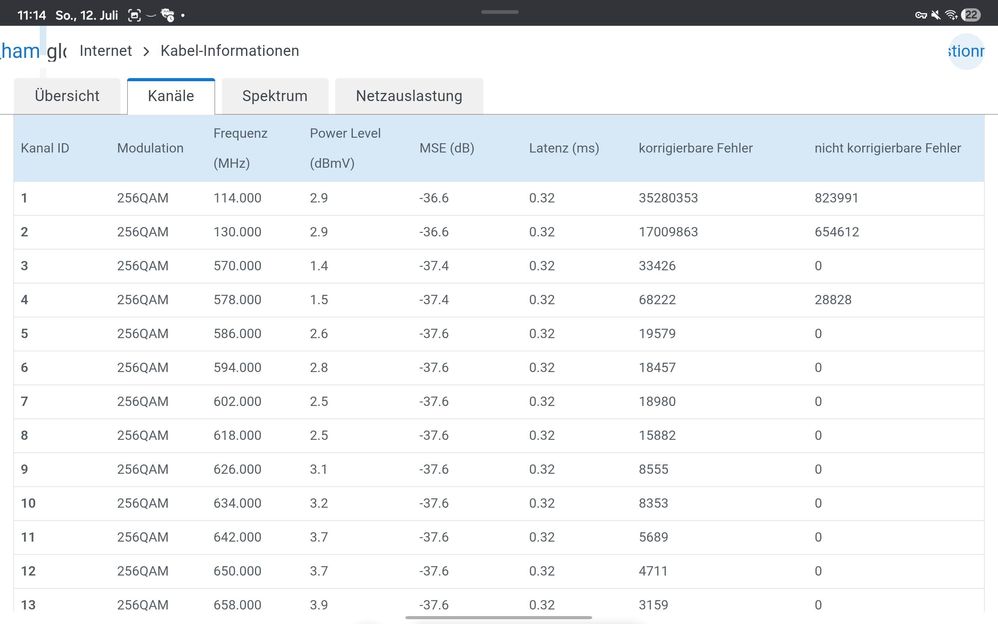Click MSE value -37.4 in channel 3 row
Viewport: 998px width, 624px height.
pyautogui.click(x=434, y=266)
